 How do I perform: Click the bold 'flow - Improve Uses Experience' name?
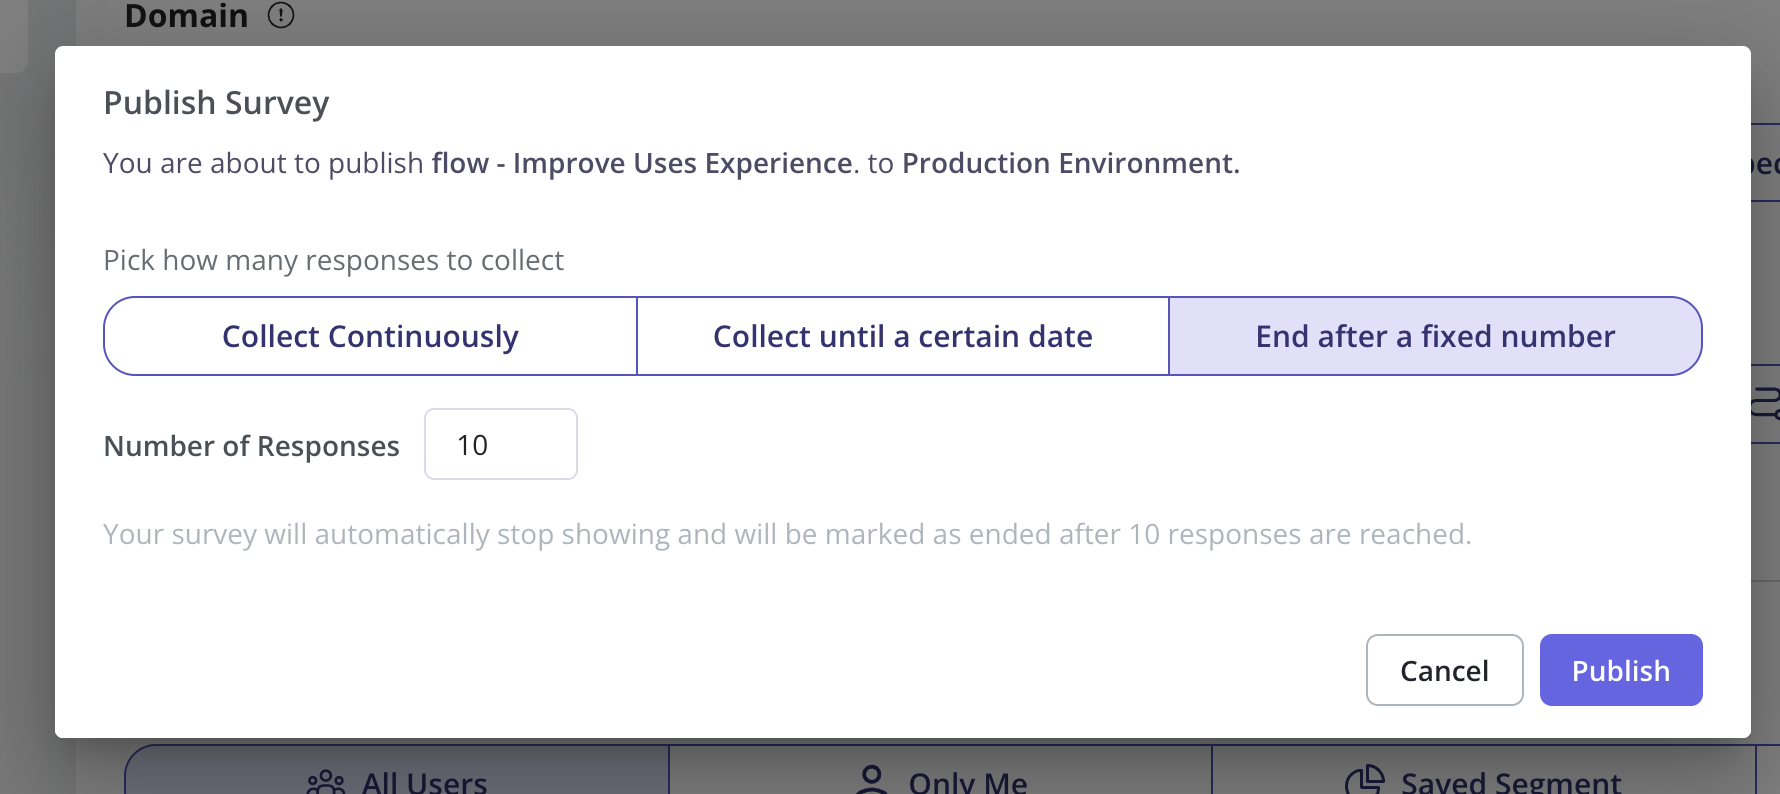pyautogui.click(x=641, y=163)
